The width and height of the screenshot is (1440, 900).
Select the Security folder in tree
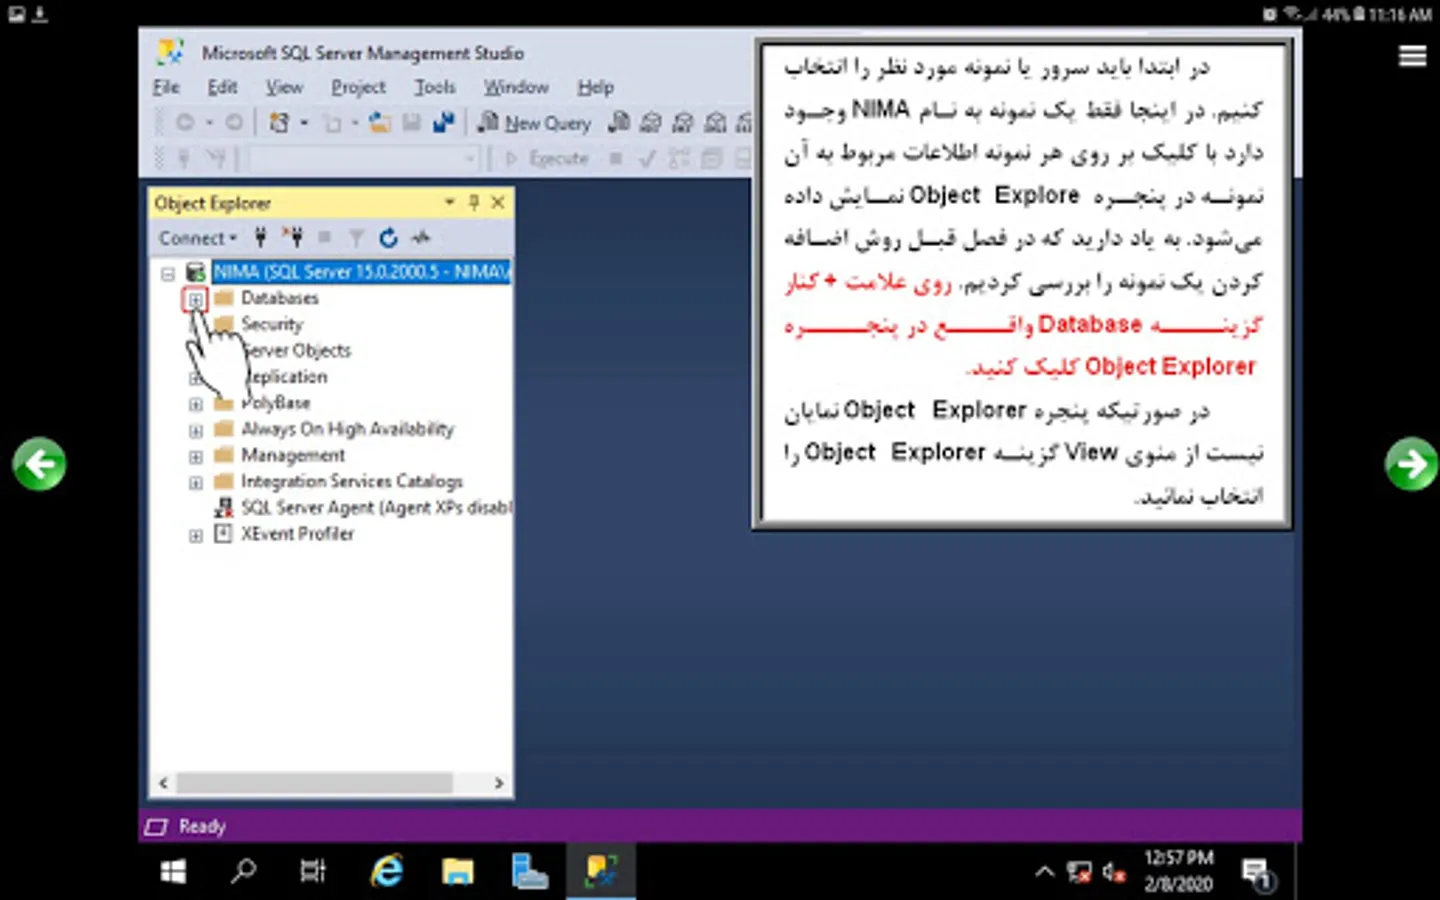(271, 324)
